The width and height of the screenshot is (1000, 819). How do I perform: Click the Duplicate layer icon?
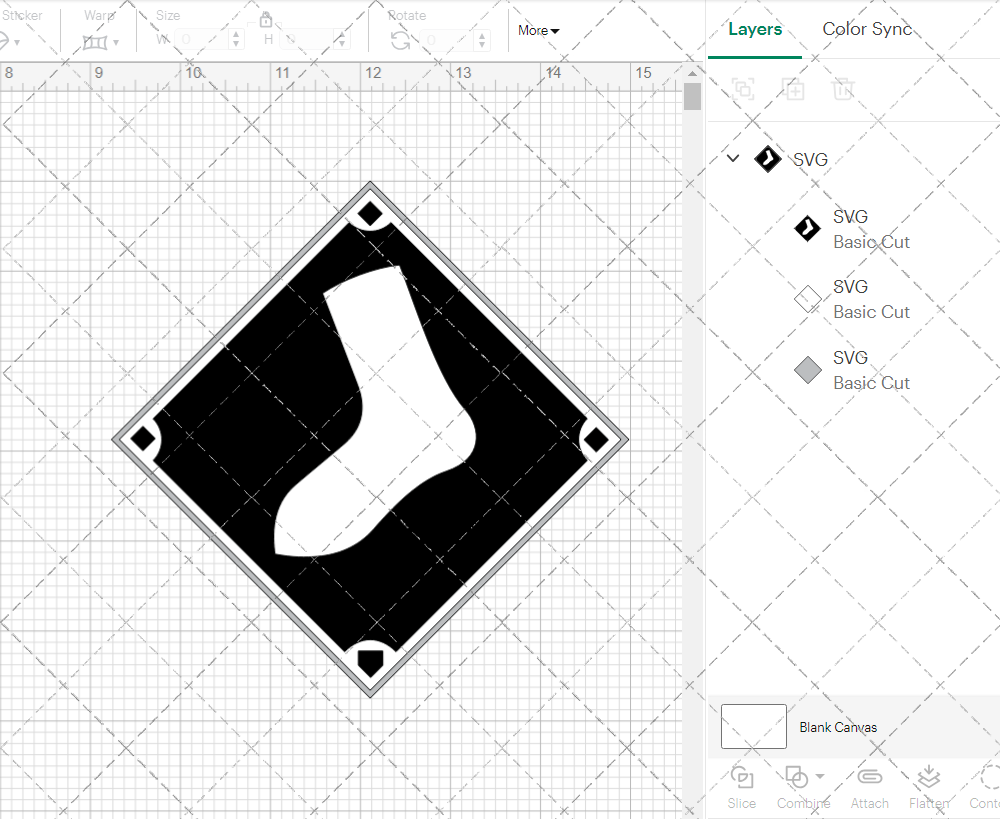(794, 89)
